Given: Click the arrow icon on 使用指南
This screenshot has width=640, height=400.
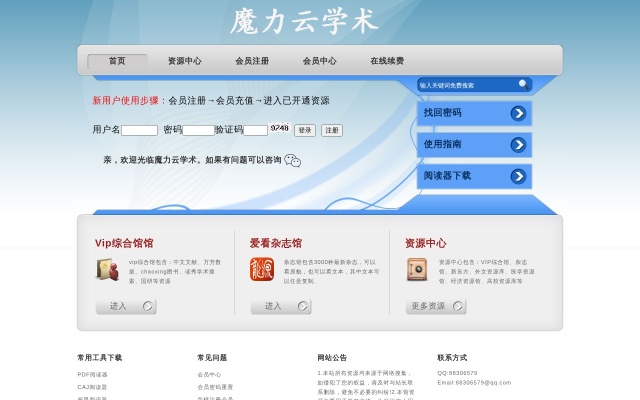Looking at the screenshot, I should click(x=518, y=144).
